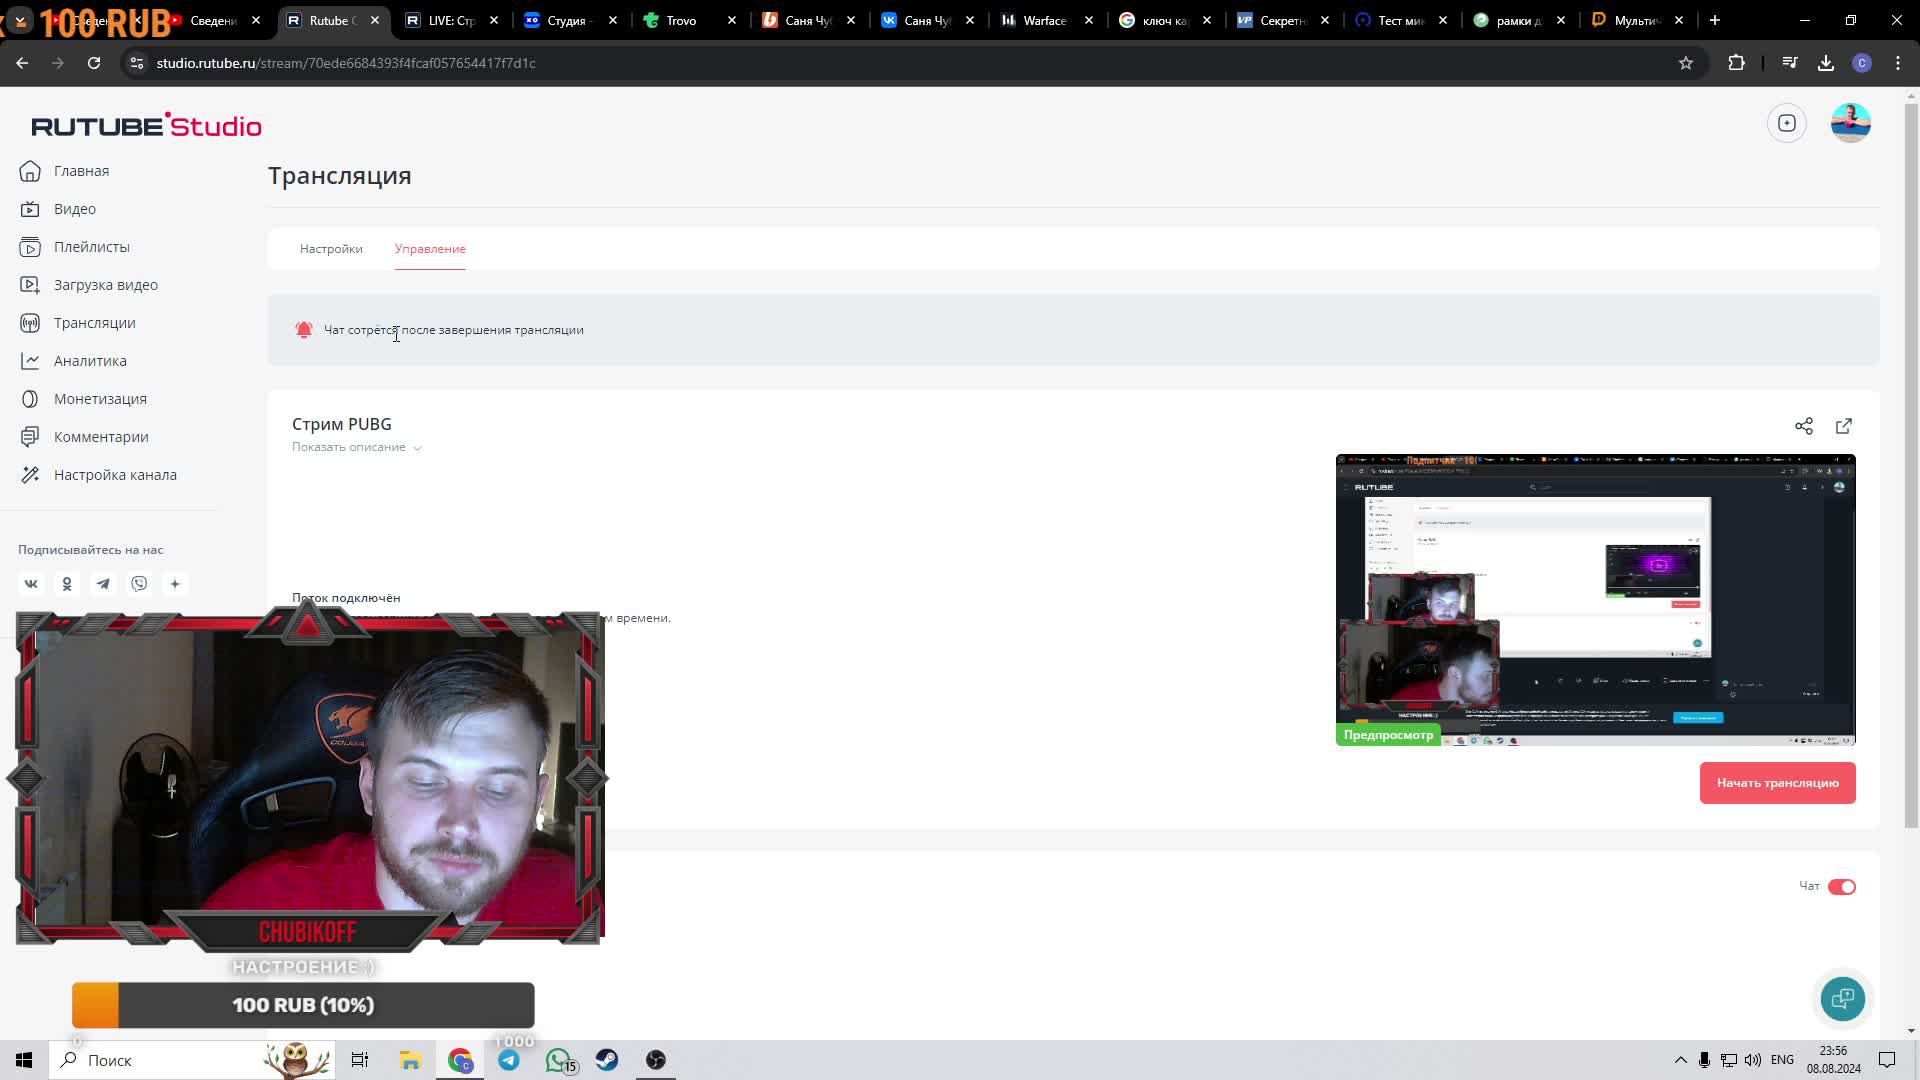Open Монетизация in the sidebar menu
The width and height of the screenshot is (1920, 1080).
coord(100,399)
